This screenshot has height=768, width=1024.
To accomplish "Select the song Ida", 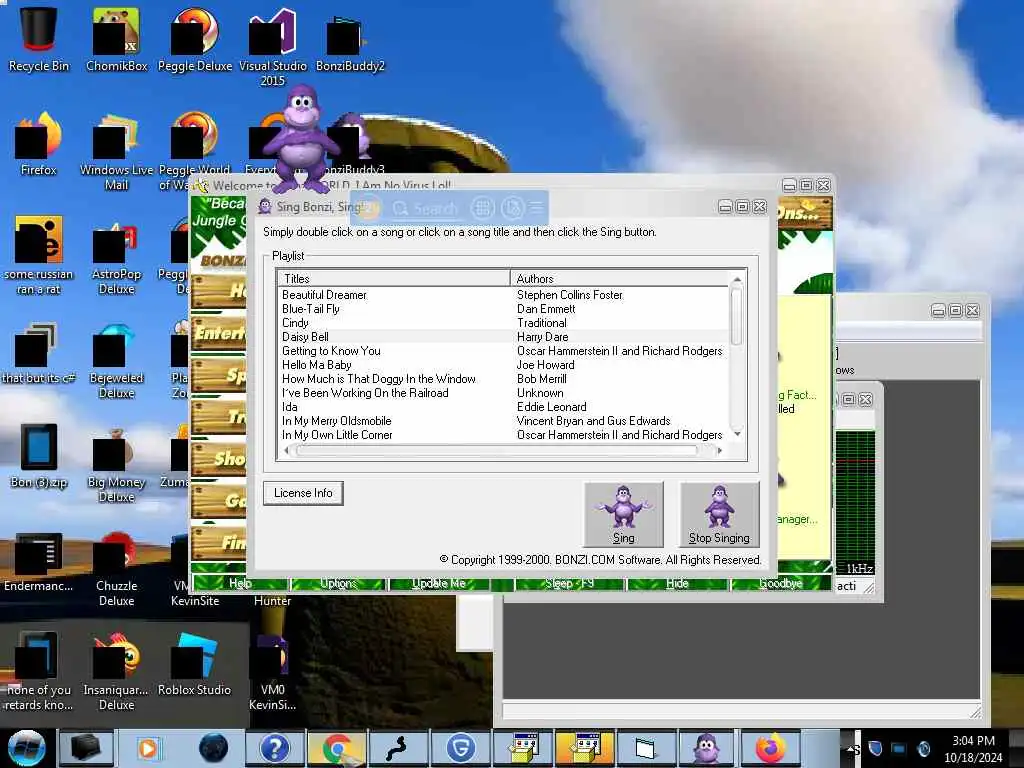I will click(290, 407).
